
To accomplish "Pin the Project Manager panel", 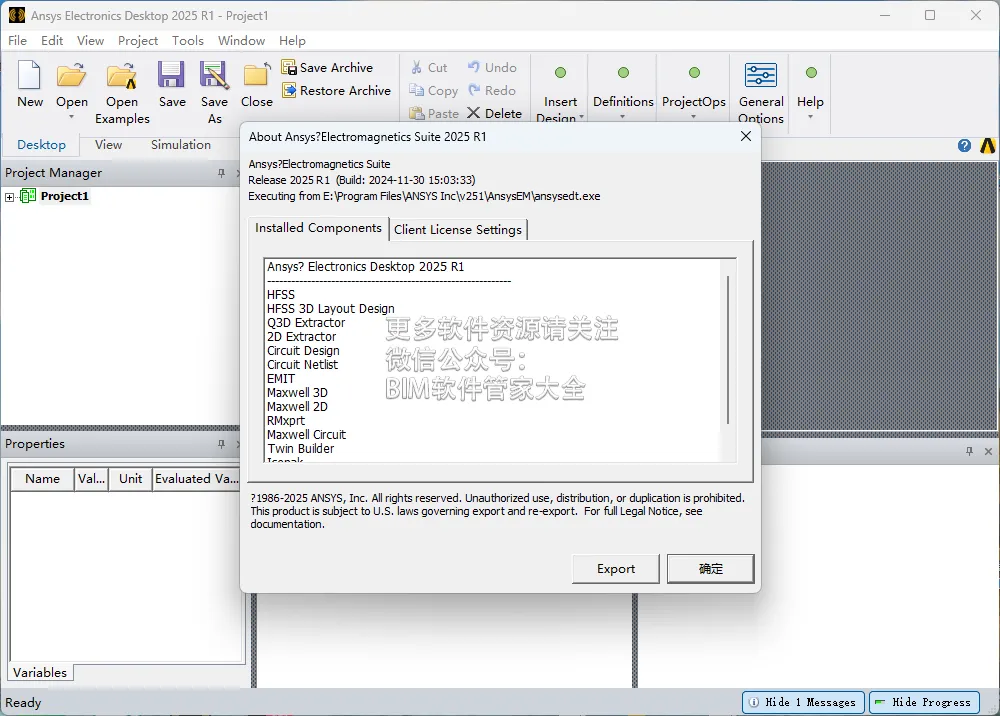I will click(221, 173).
